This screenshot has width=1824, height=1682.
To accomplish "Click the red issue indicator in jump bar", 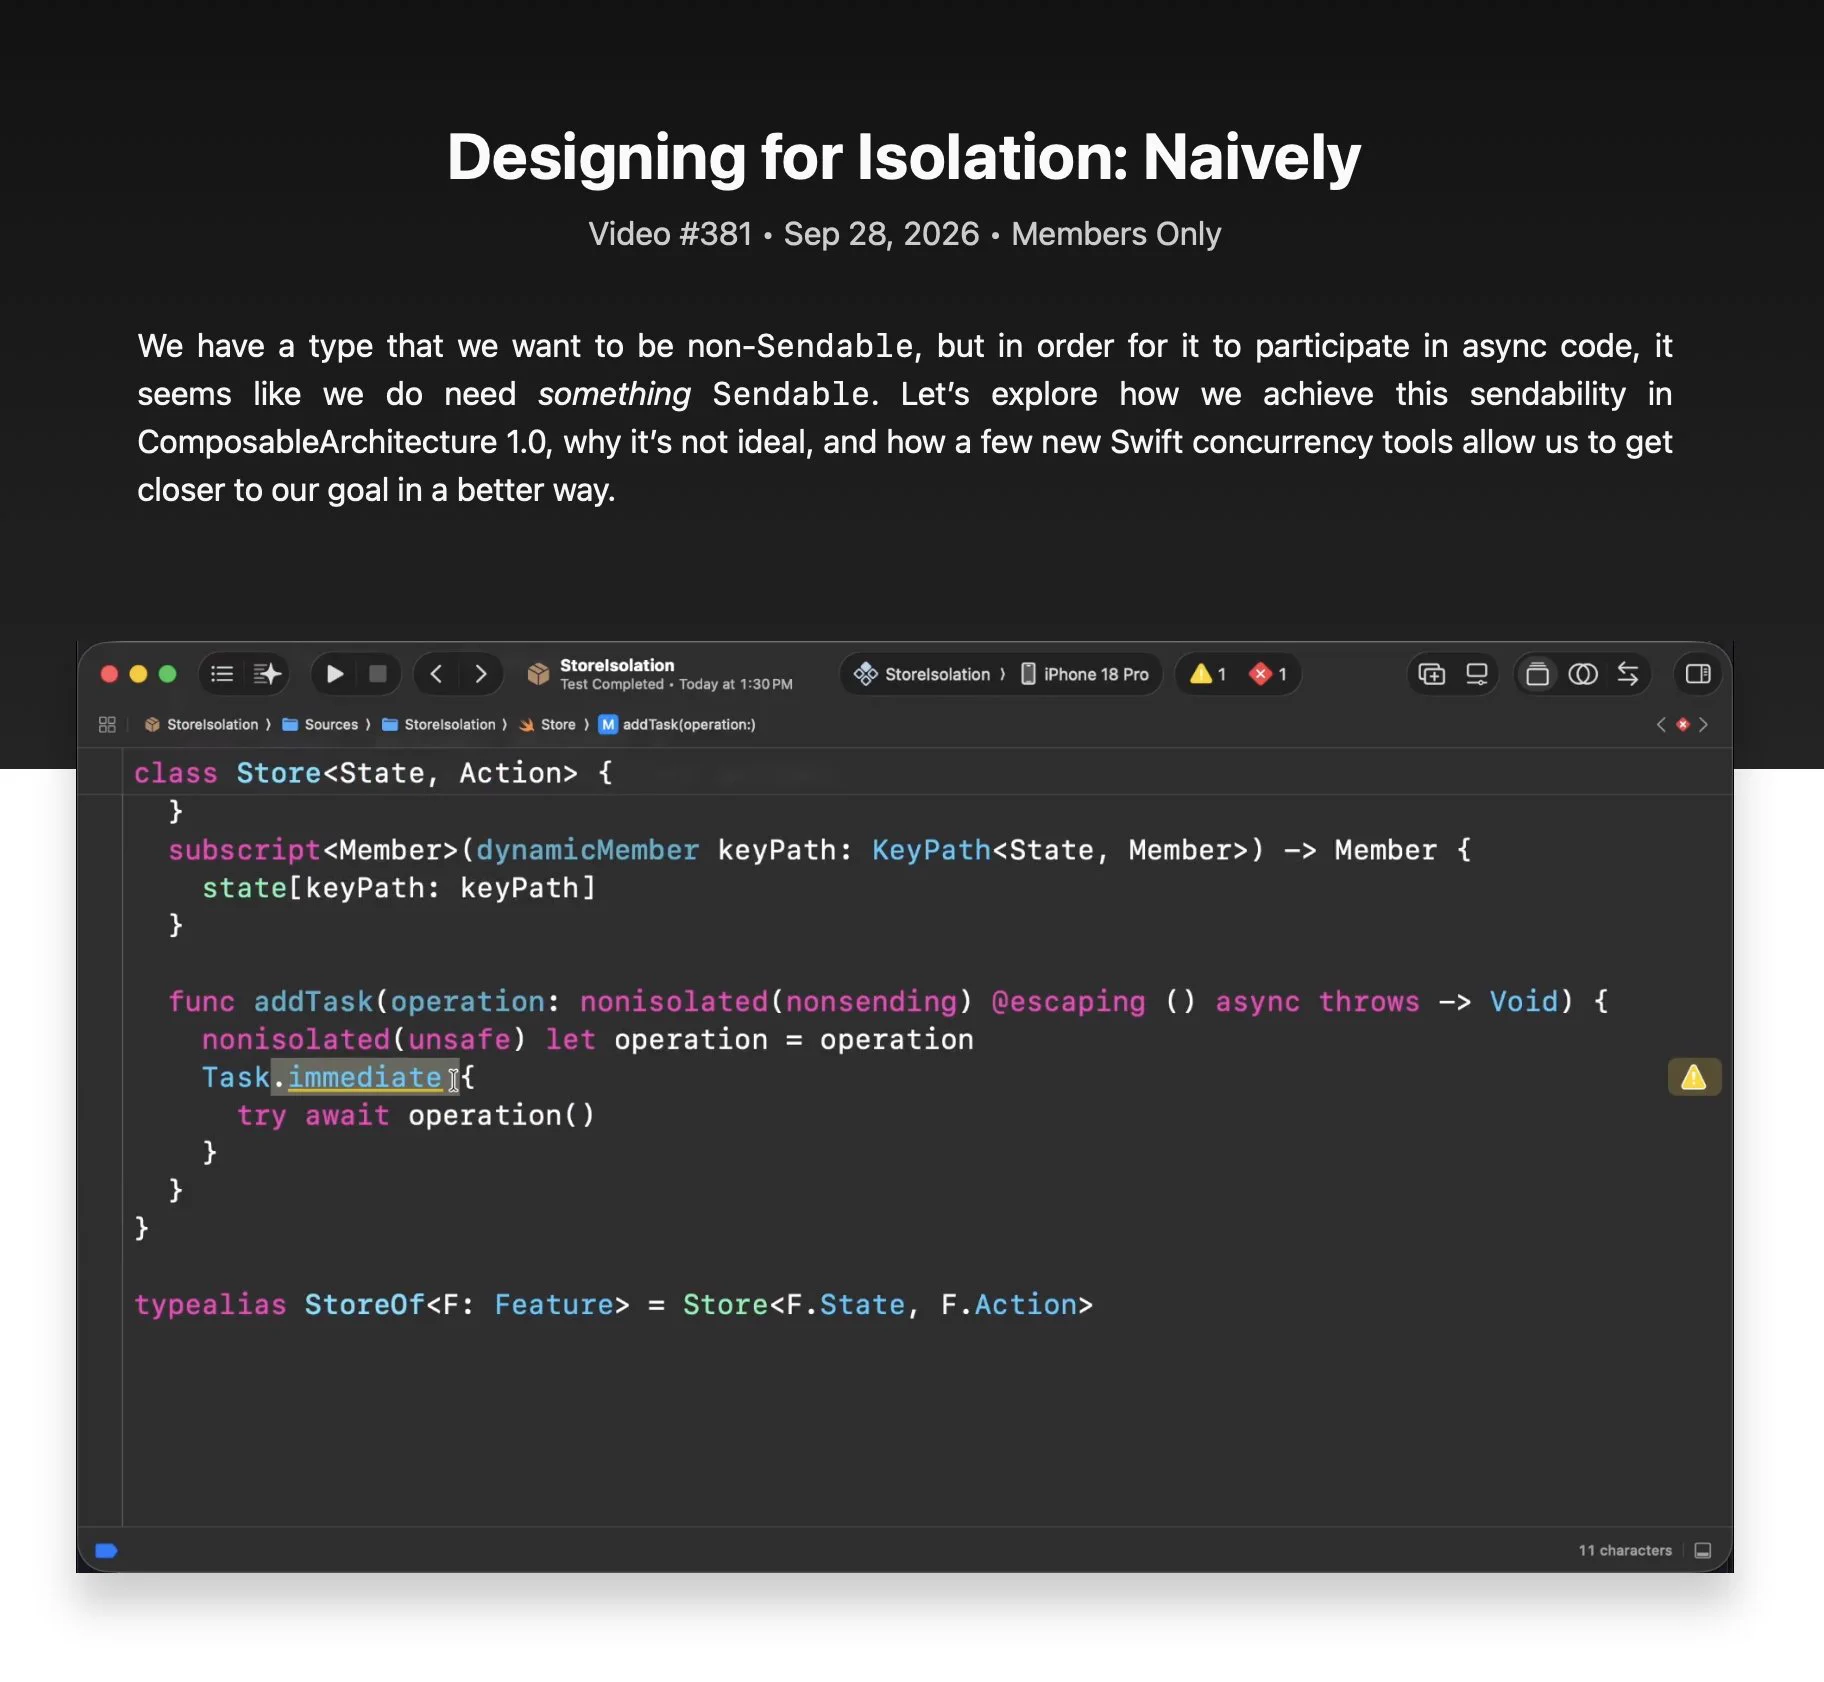I will click(x=1683, y=724).
